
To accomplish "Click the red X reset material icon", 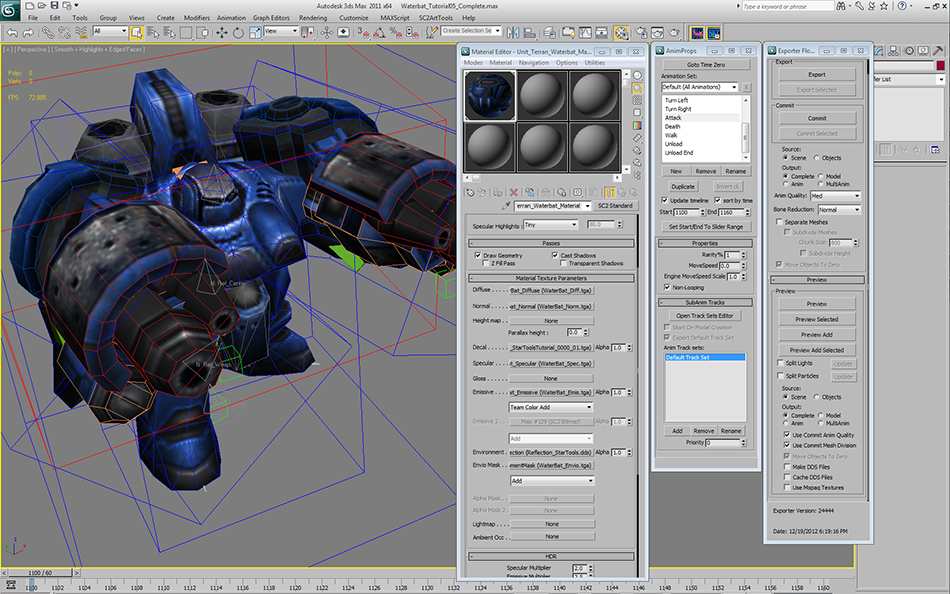I will [514, 192].
